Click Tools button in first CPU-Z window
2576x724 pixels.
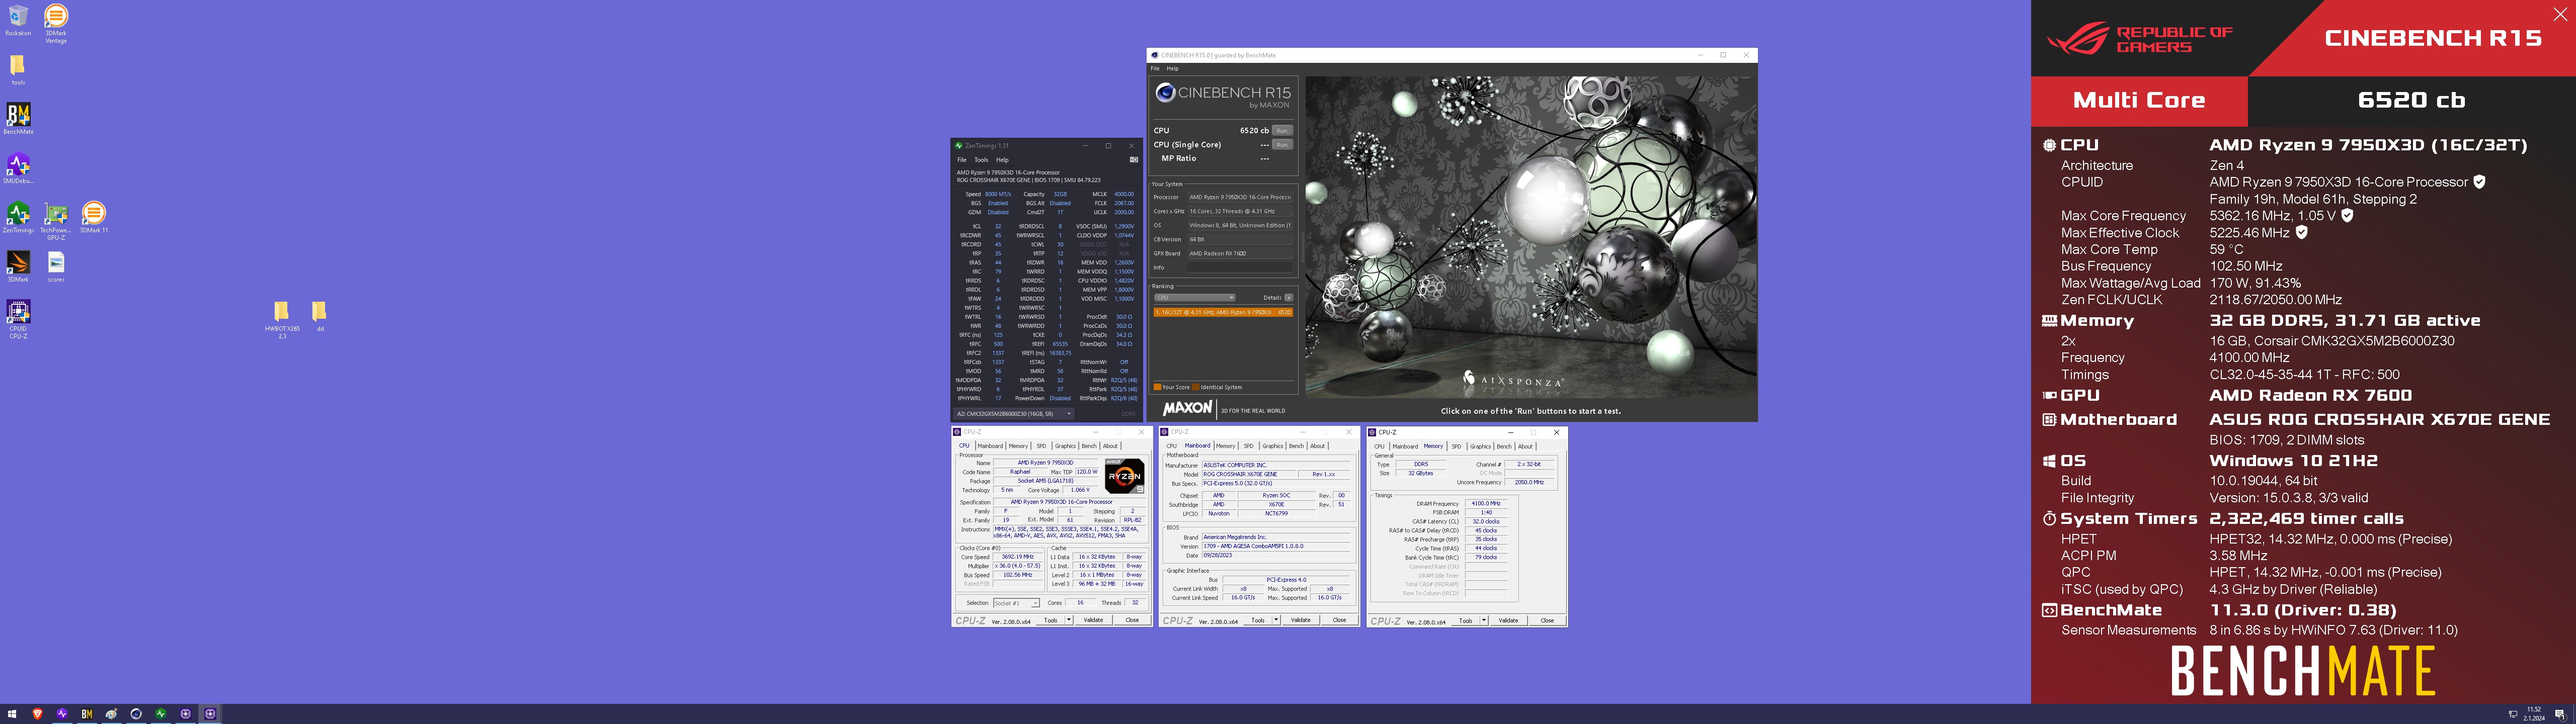click(1050, 620)
